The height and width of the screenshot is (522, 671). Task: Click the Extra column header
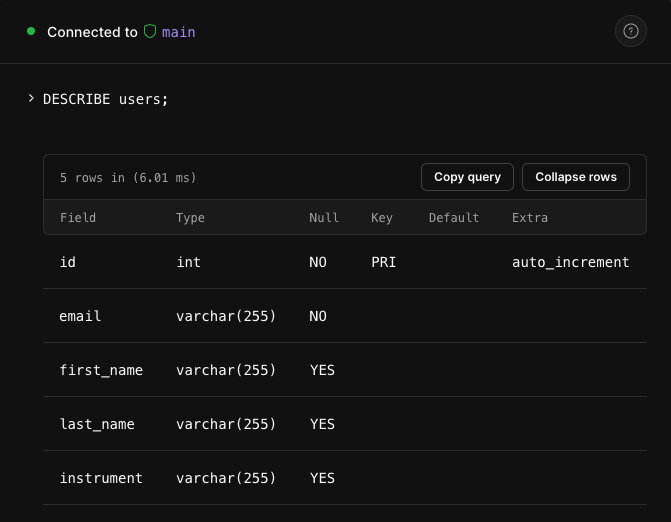pos(530,218)
